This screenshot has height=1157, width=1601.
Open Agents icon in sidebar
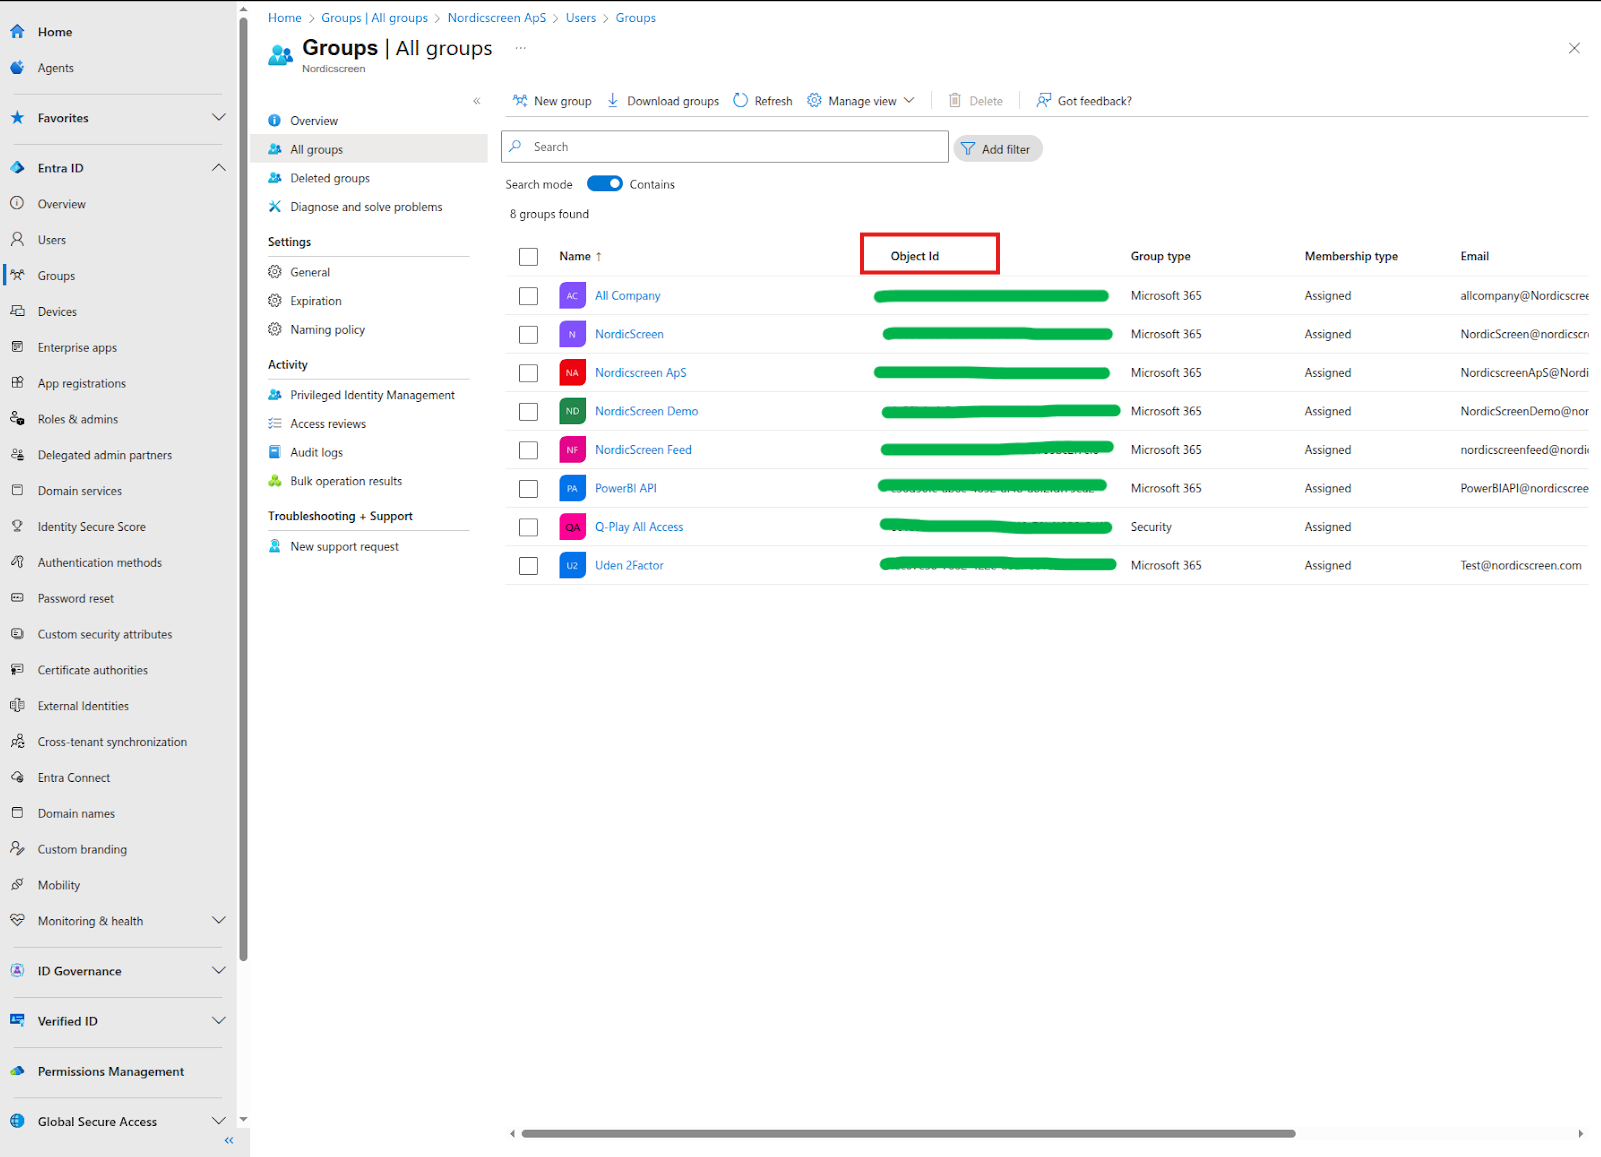[x=17, y=68]
